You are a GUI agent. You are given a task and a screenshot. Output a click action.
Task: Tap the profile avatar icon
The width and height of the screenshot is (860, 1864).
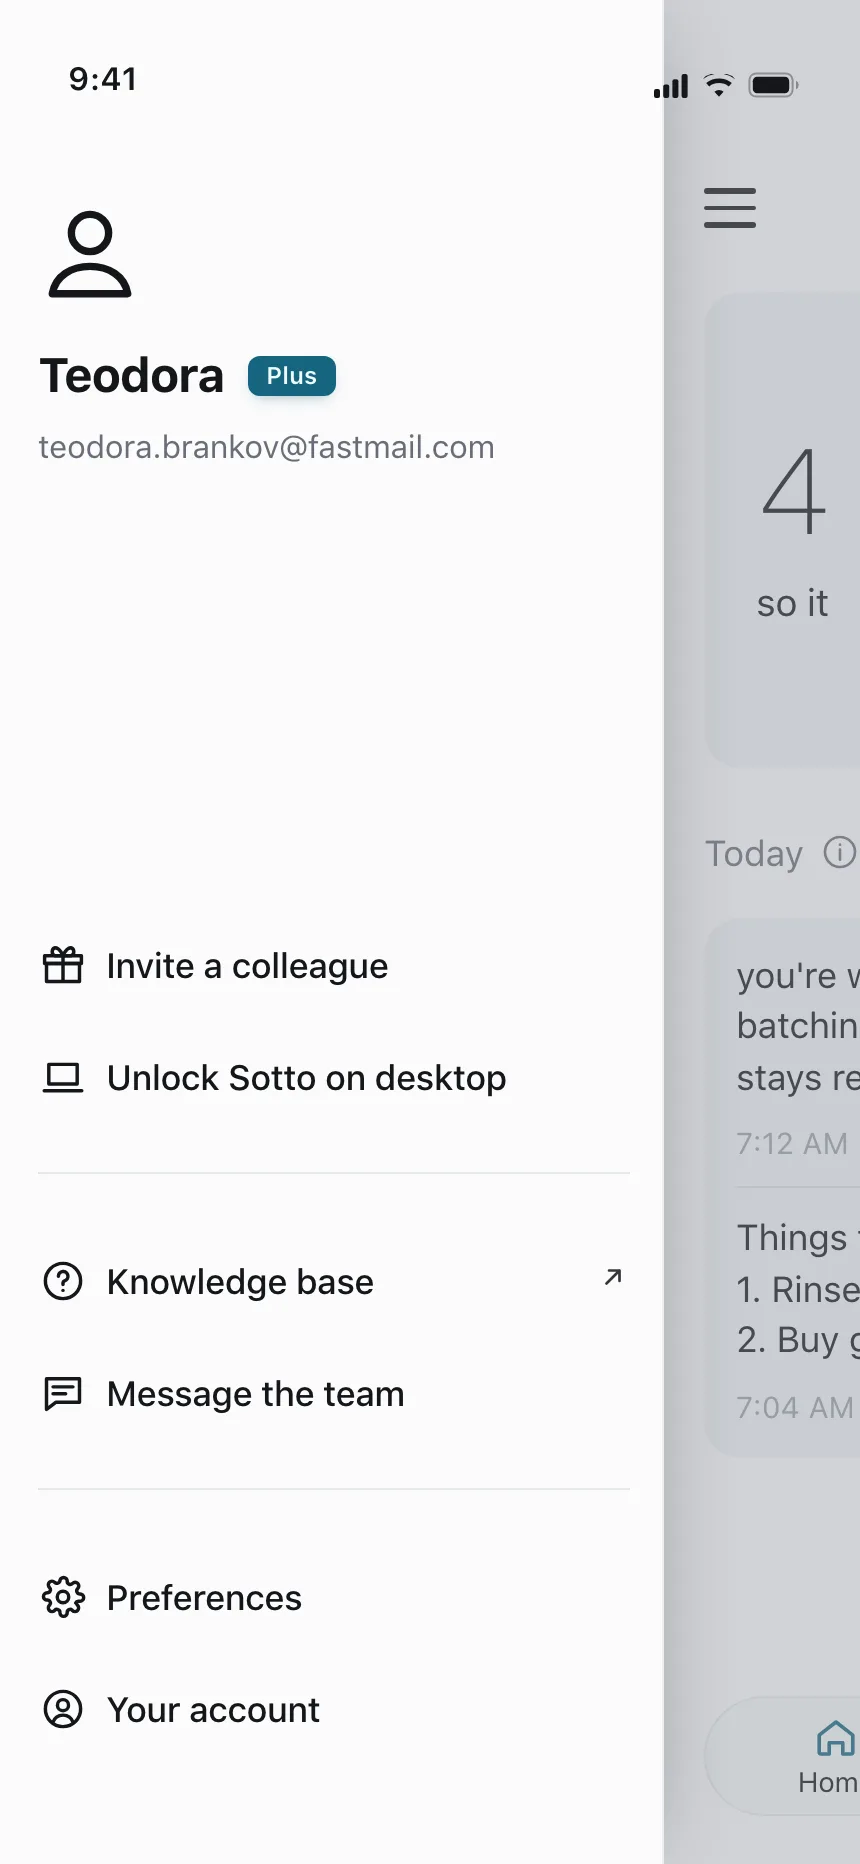pos(90,254)
